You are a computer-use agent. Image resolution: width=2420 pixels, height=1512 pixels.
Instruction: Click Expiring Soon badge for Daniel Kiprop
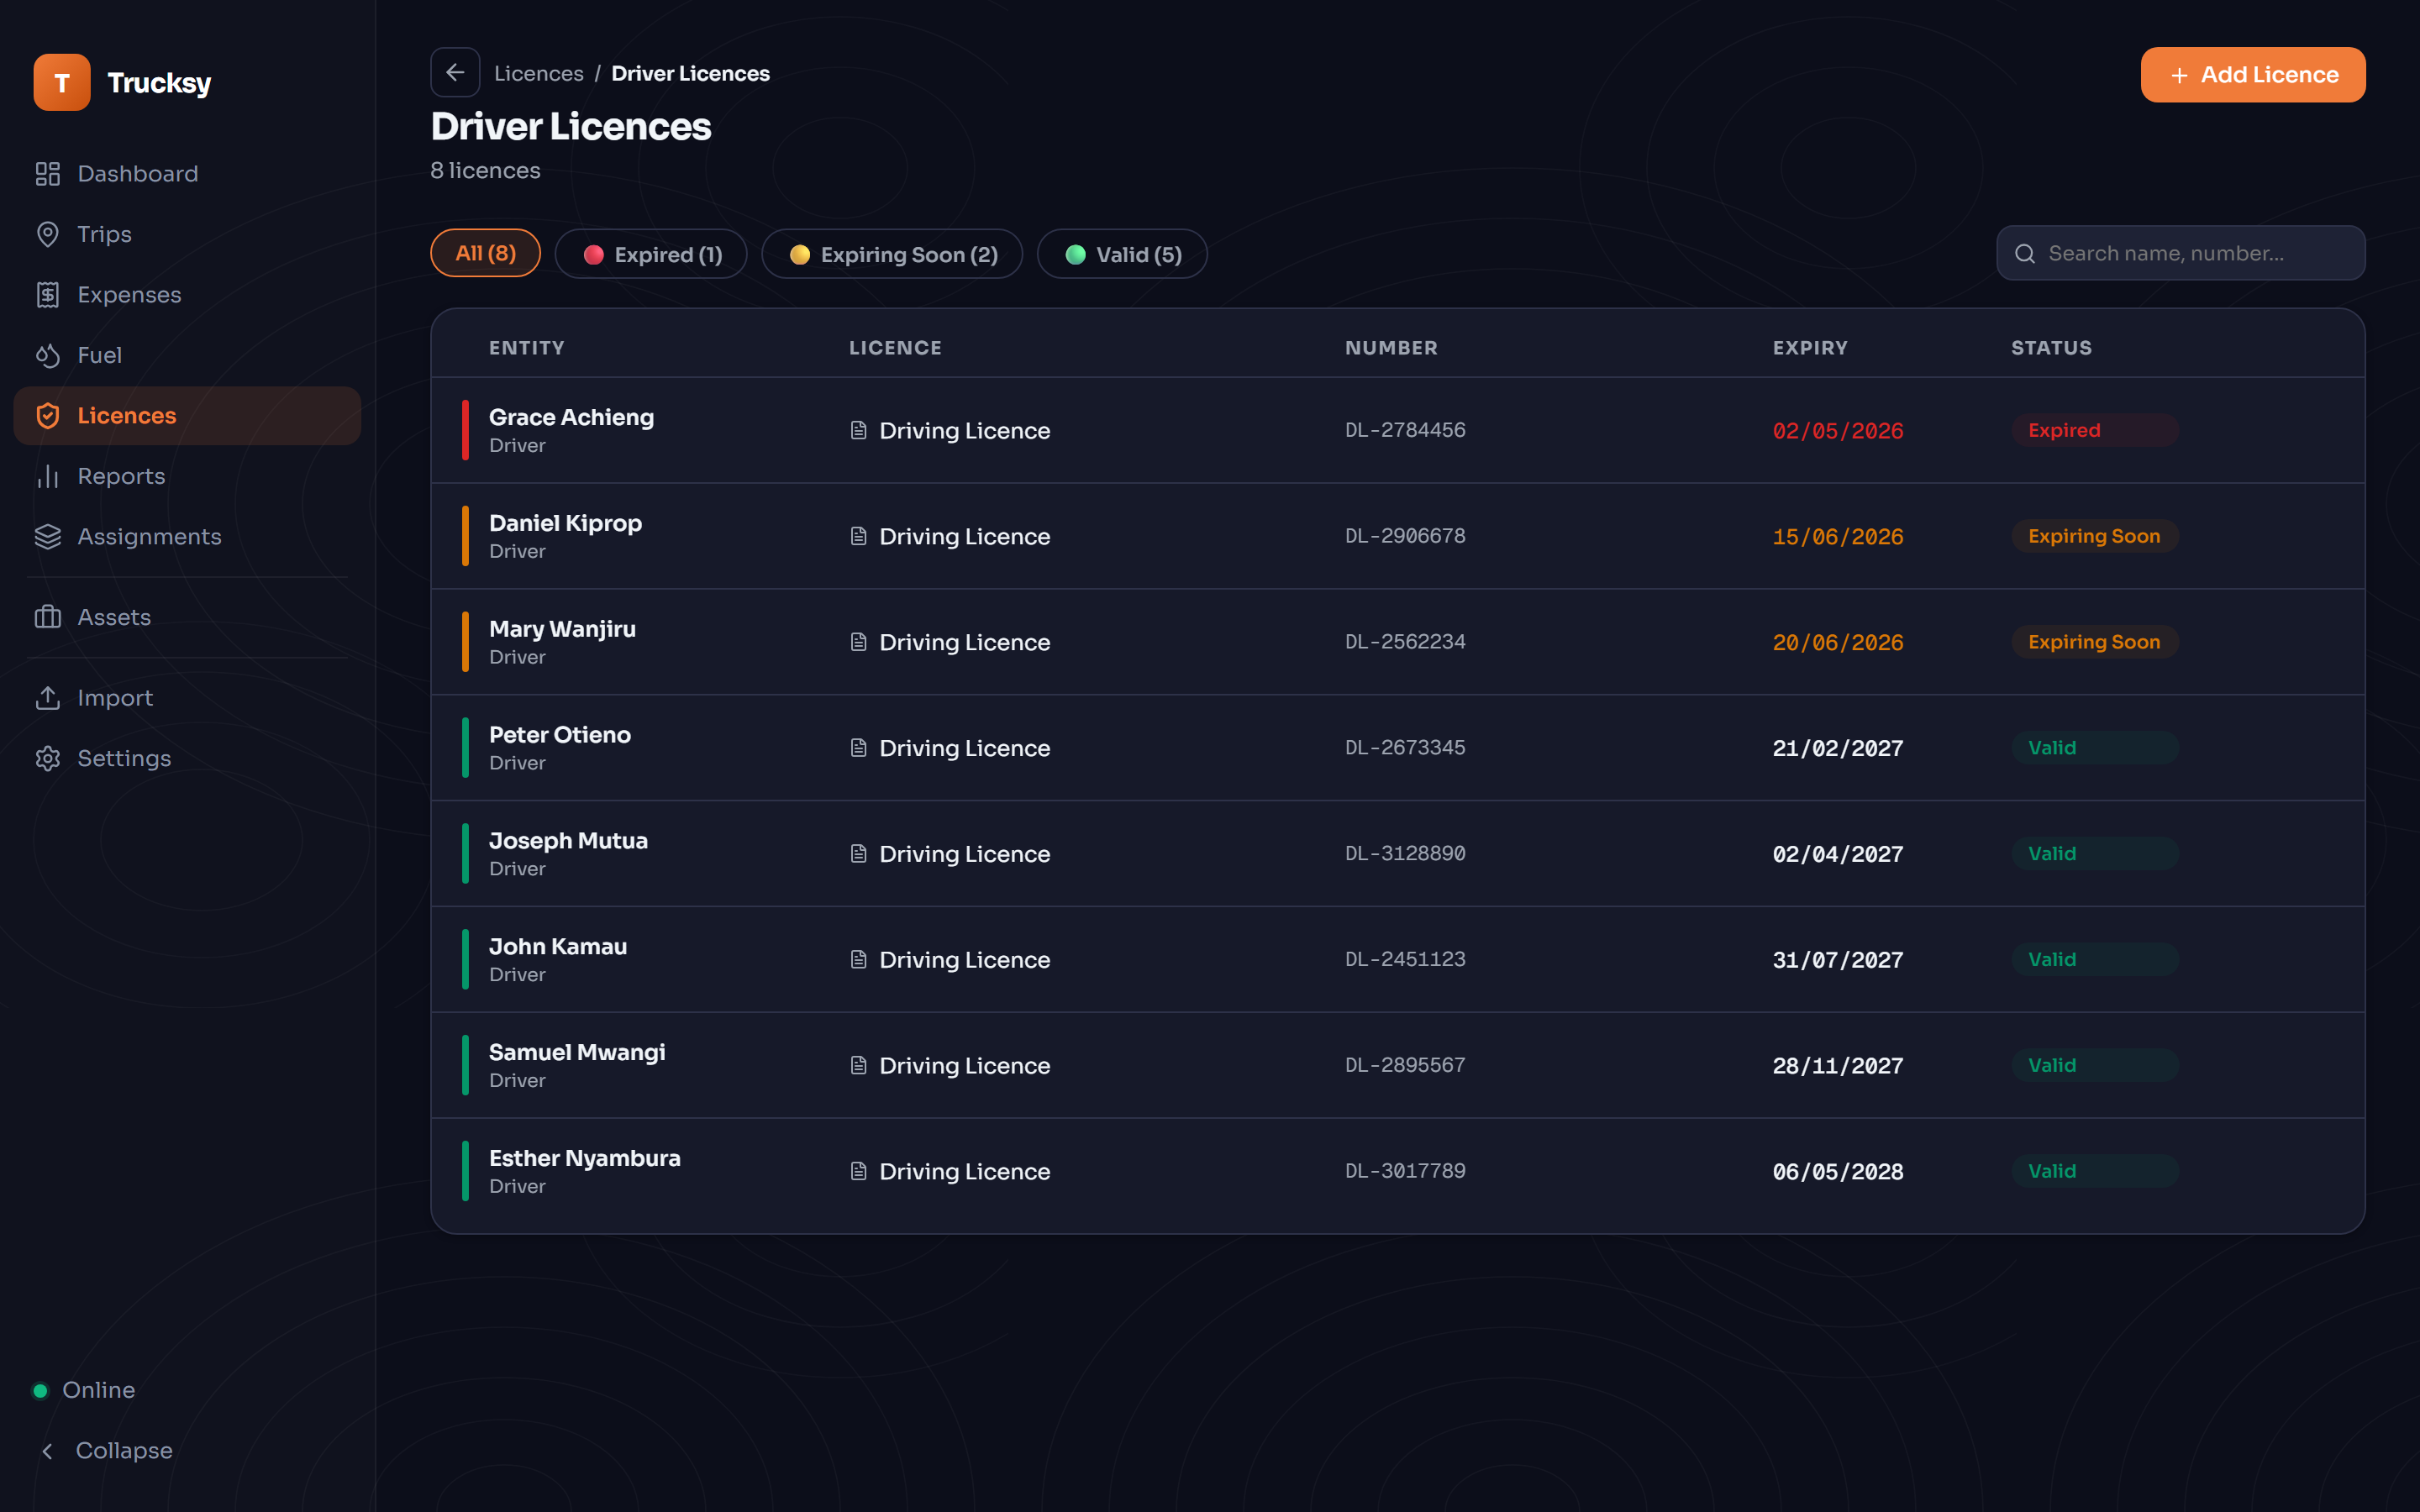coord(2095,537)
